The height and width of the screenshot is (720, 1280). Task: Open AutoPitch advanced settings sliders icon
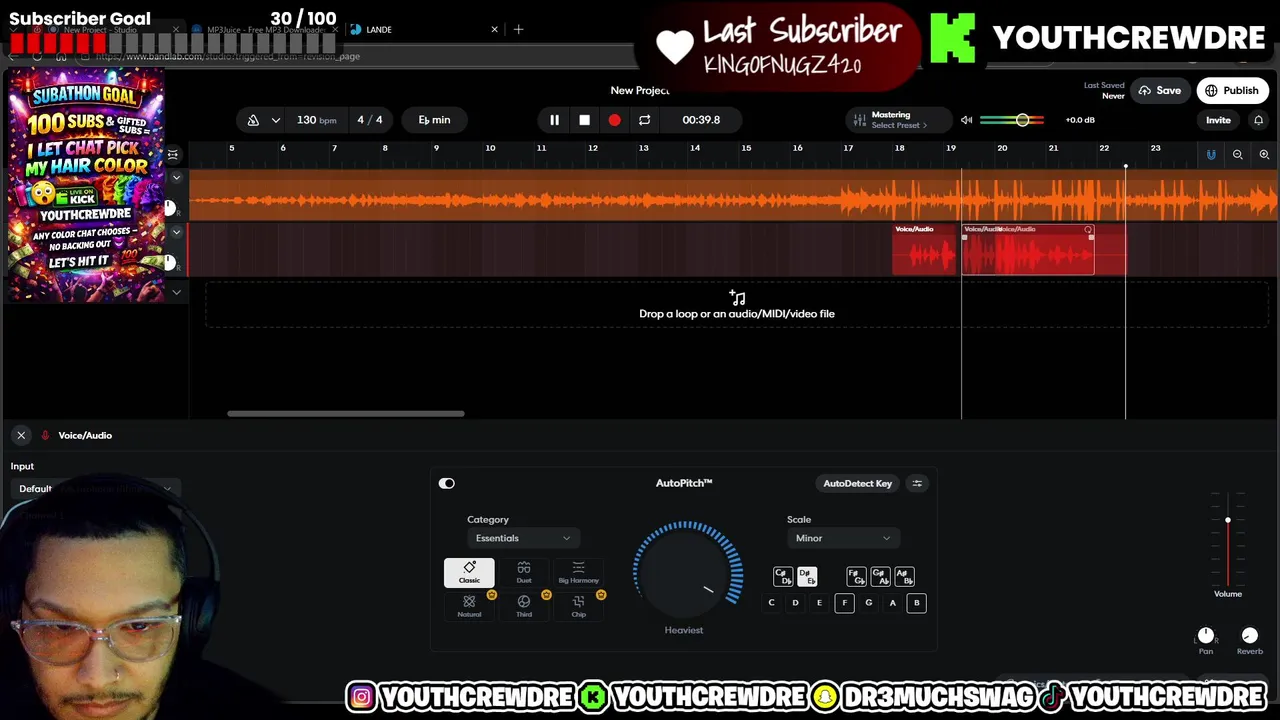click(x=917, y=484)
